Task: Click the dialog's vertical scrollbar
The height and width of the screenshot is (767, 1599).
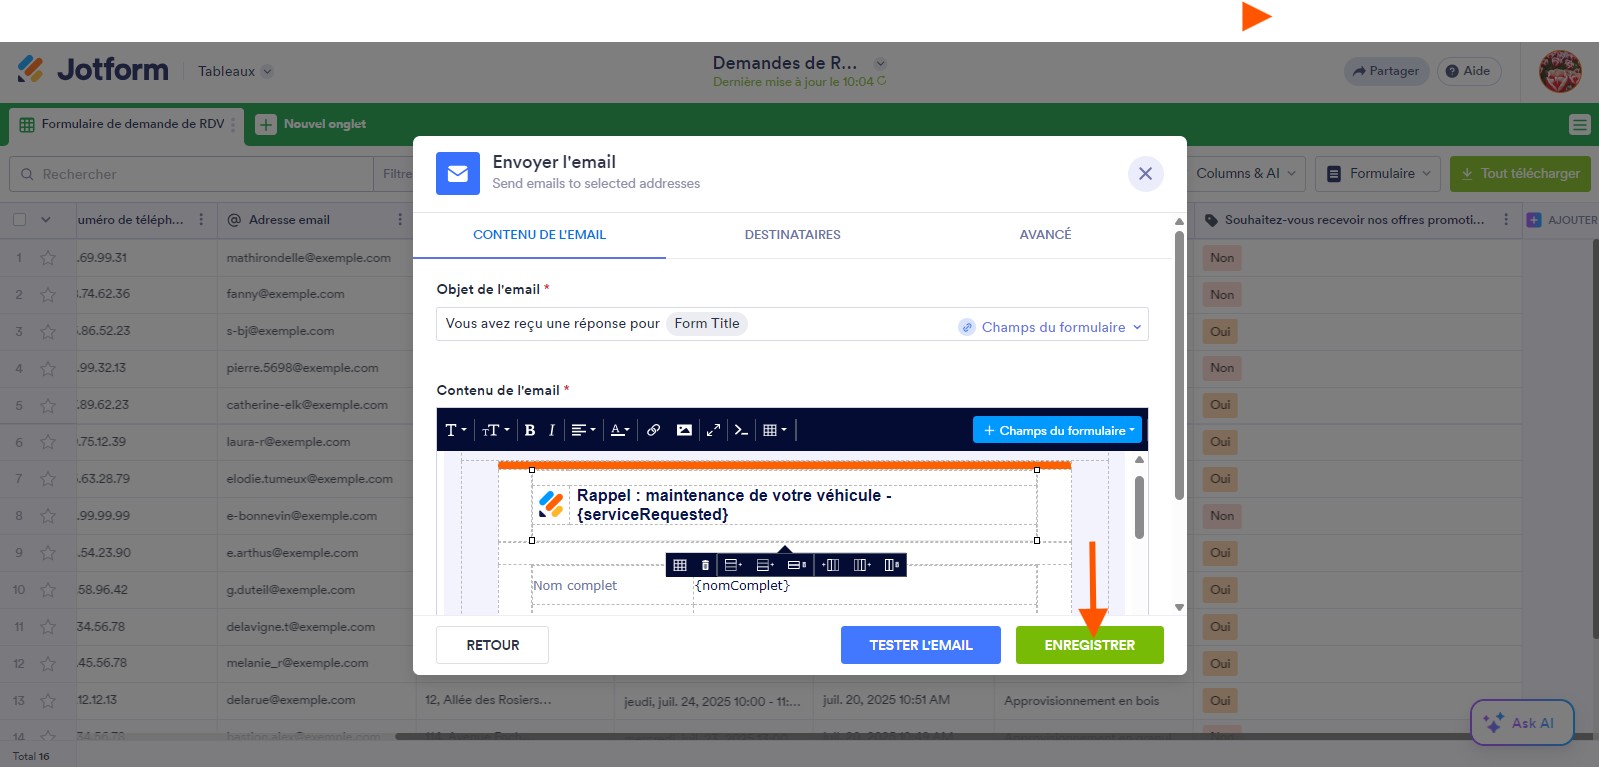Action: coord(1179,365)
